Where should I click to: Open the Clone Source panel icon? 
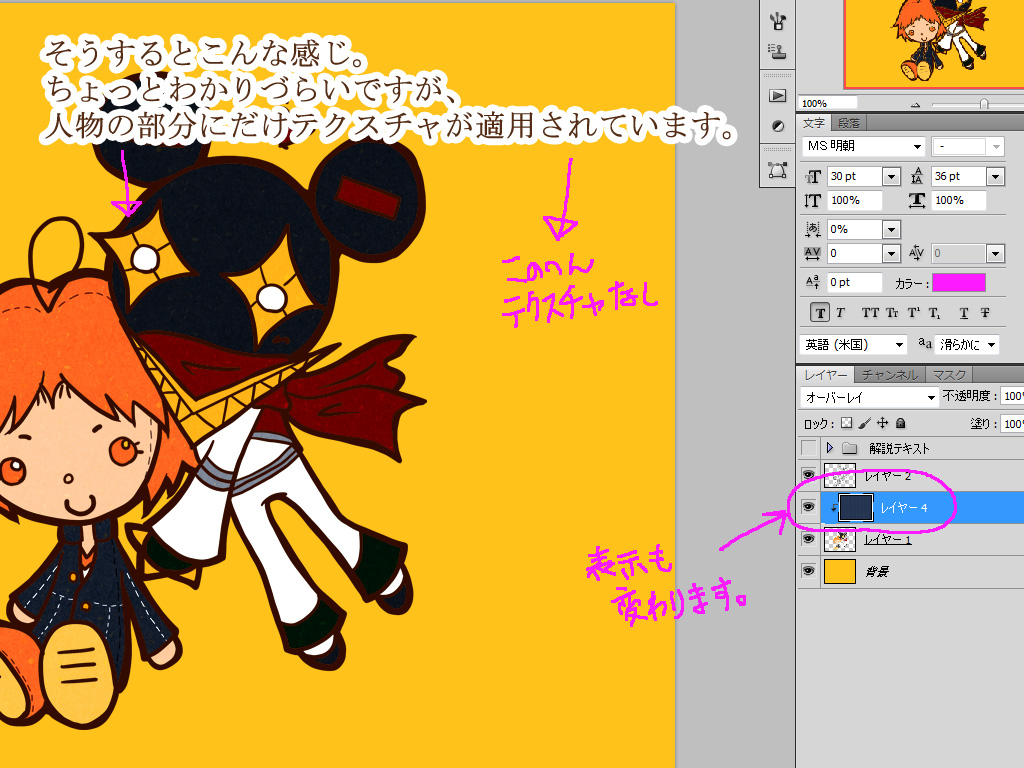click(777, 49)
